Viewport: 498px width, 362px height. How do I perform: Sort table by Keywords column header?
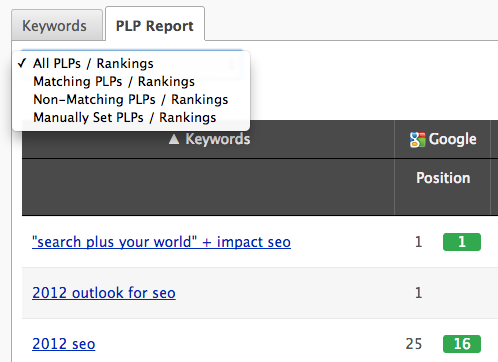point(218,139)
